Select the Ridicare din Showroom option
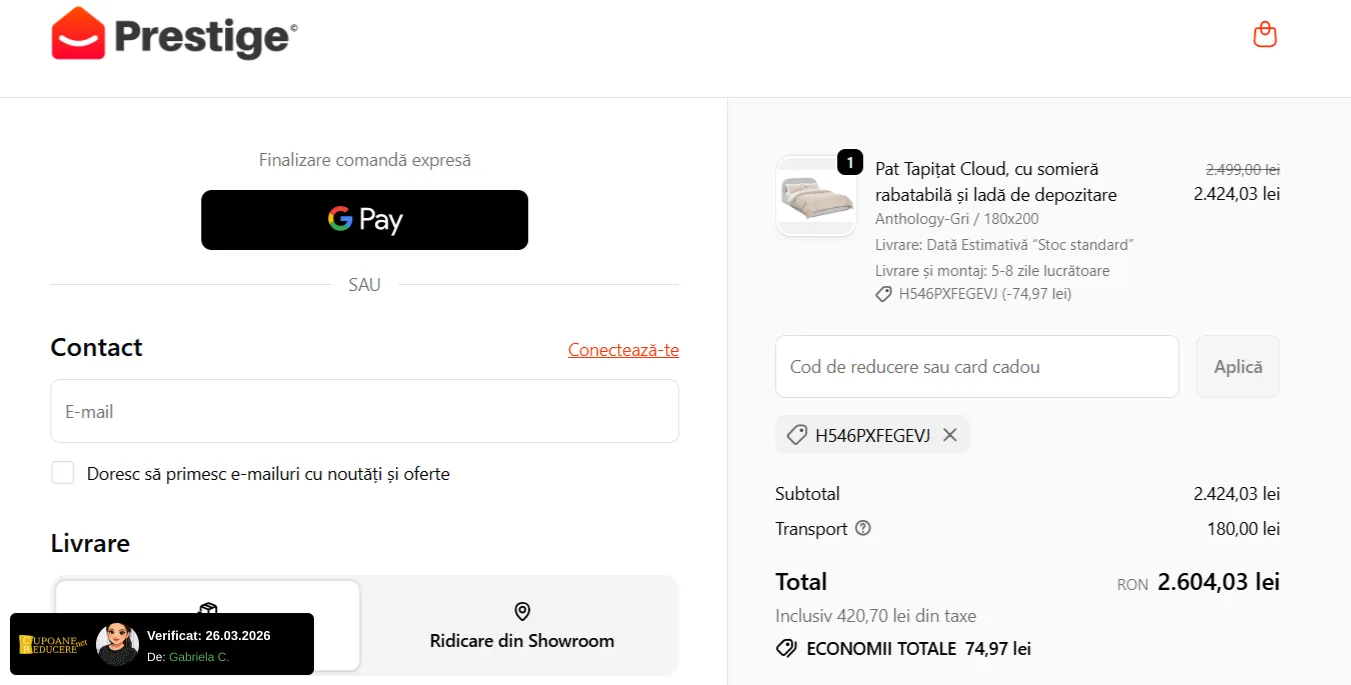Image resolution: width=1351 pixels, height=685 pixels. [x=521, y=626]
